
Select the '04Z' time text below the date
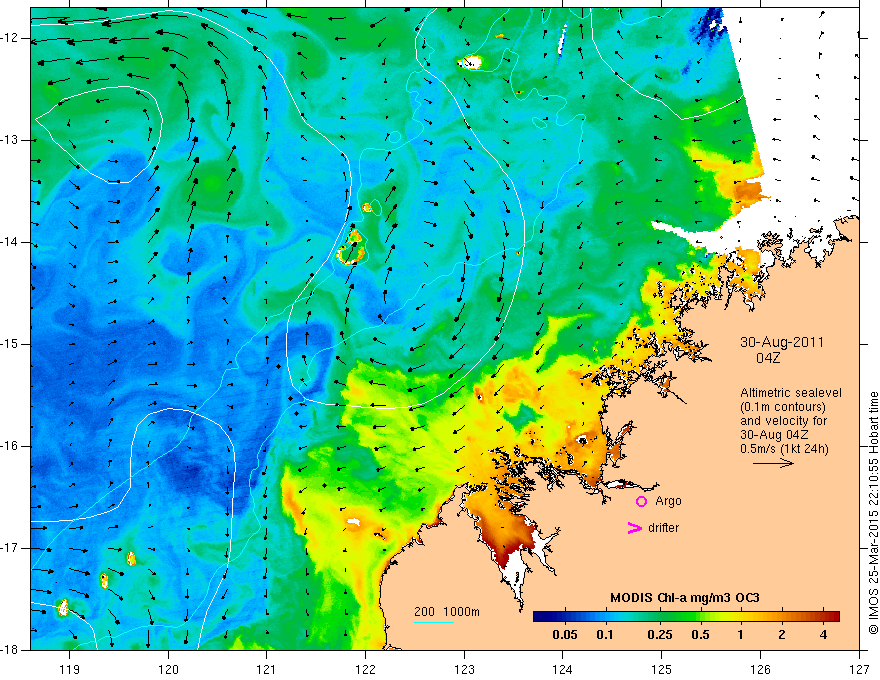pos(768,358)
